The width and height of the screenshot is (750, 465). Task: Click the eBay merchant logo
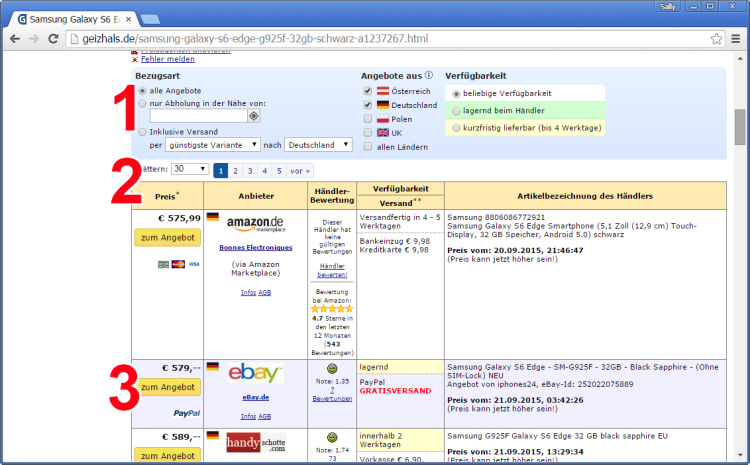pos(255,373)
